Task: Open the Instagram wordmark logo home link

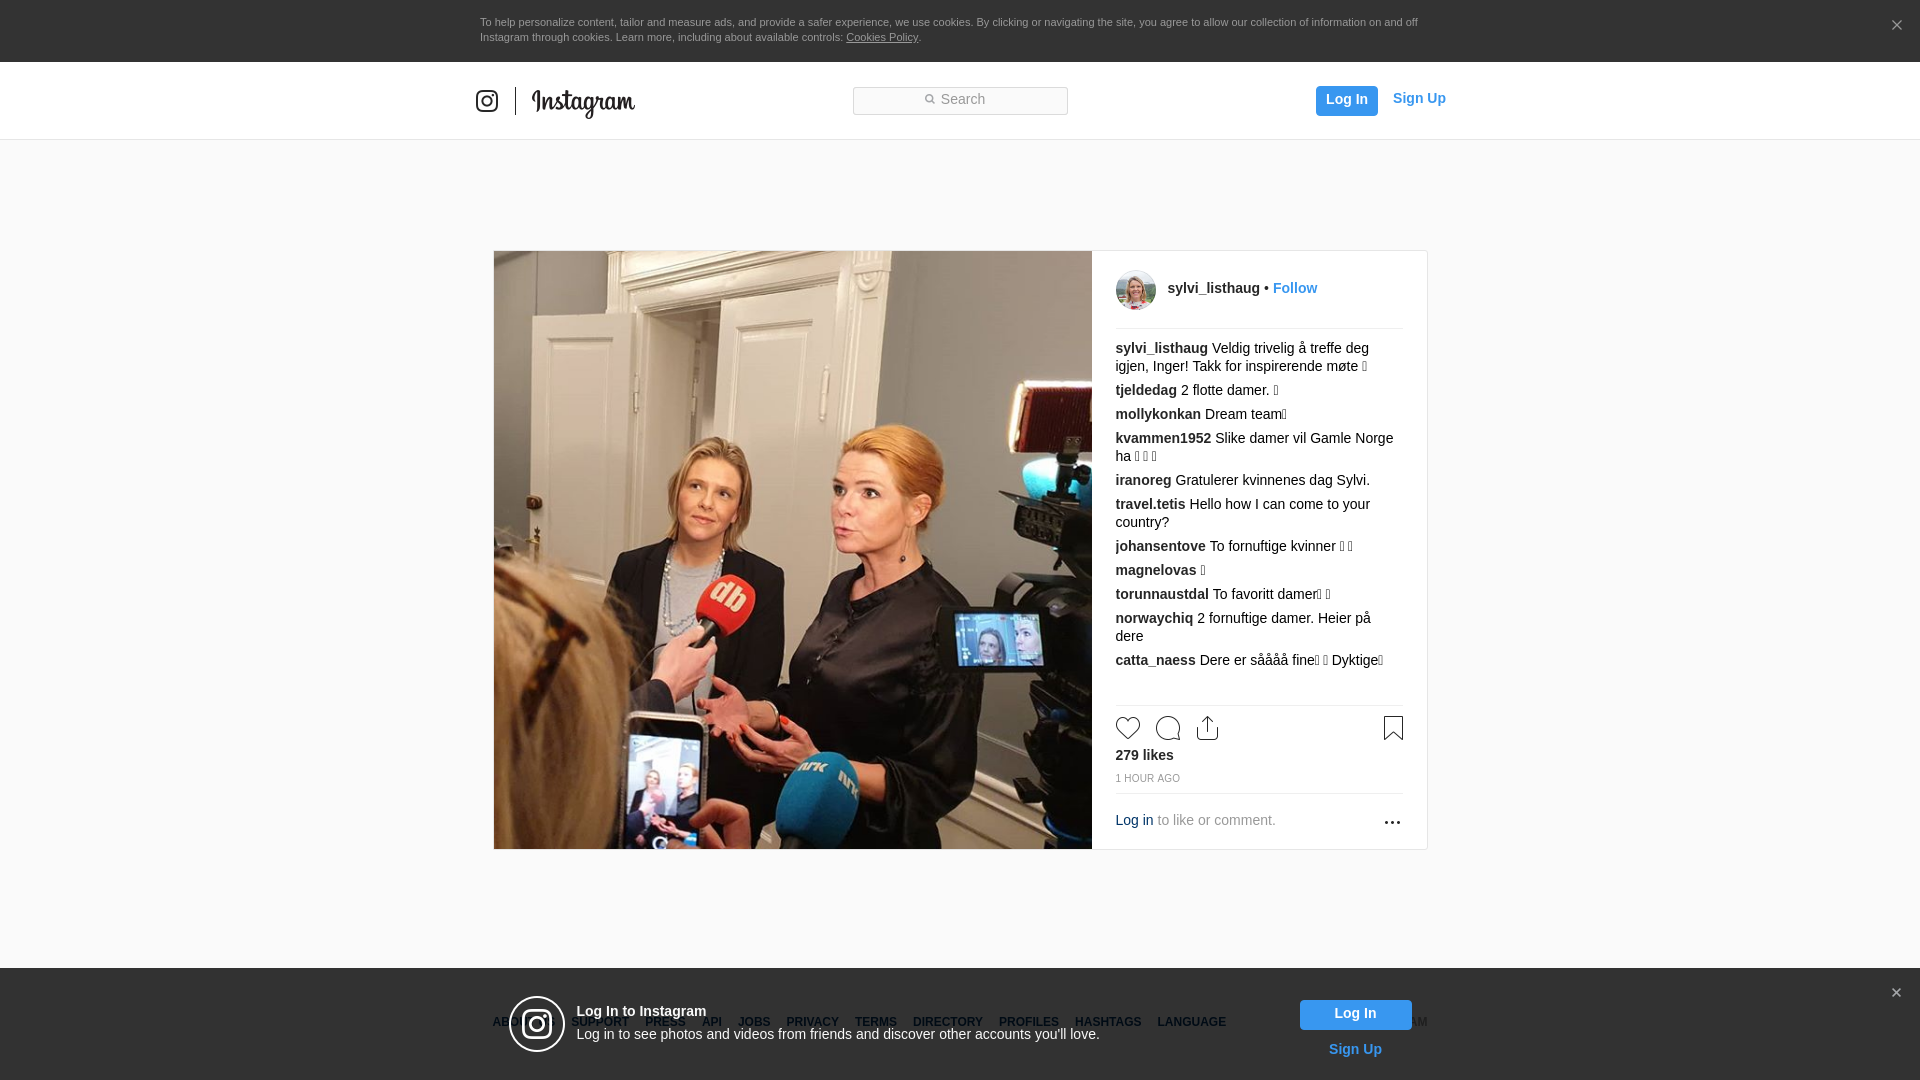Action: pos(583,103)
